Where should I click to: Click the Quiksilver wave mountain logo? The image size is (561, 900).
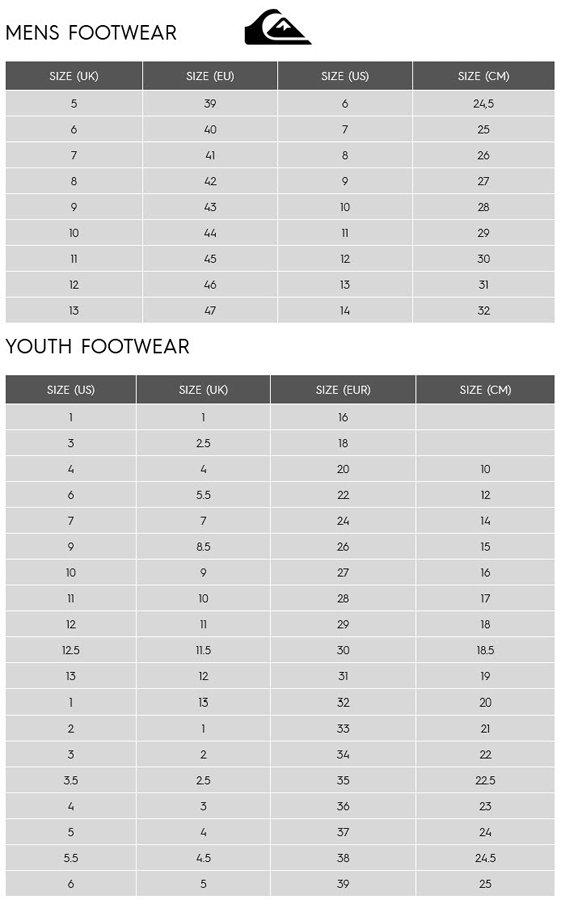278,27
